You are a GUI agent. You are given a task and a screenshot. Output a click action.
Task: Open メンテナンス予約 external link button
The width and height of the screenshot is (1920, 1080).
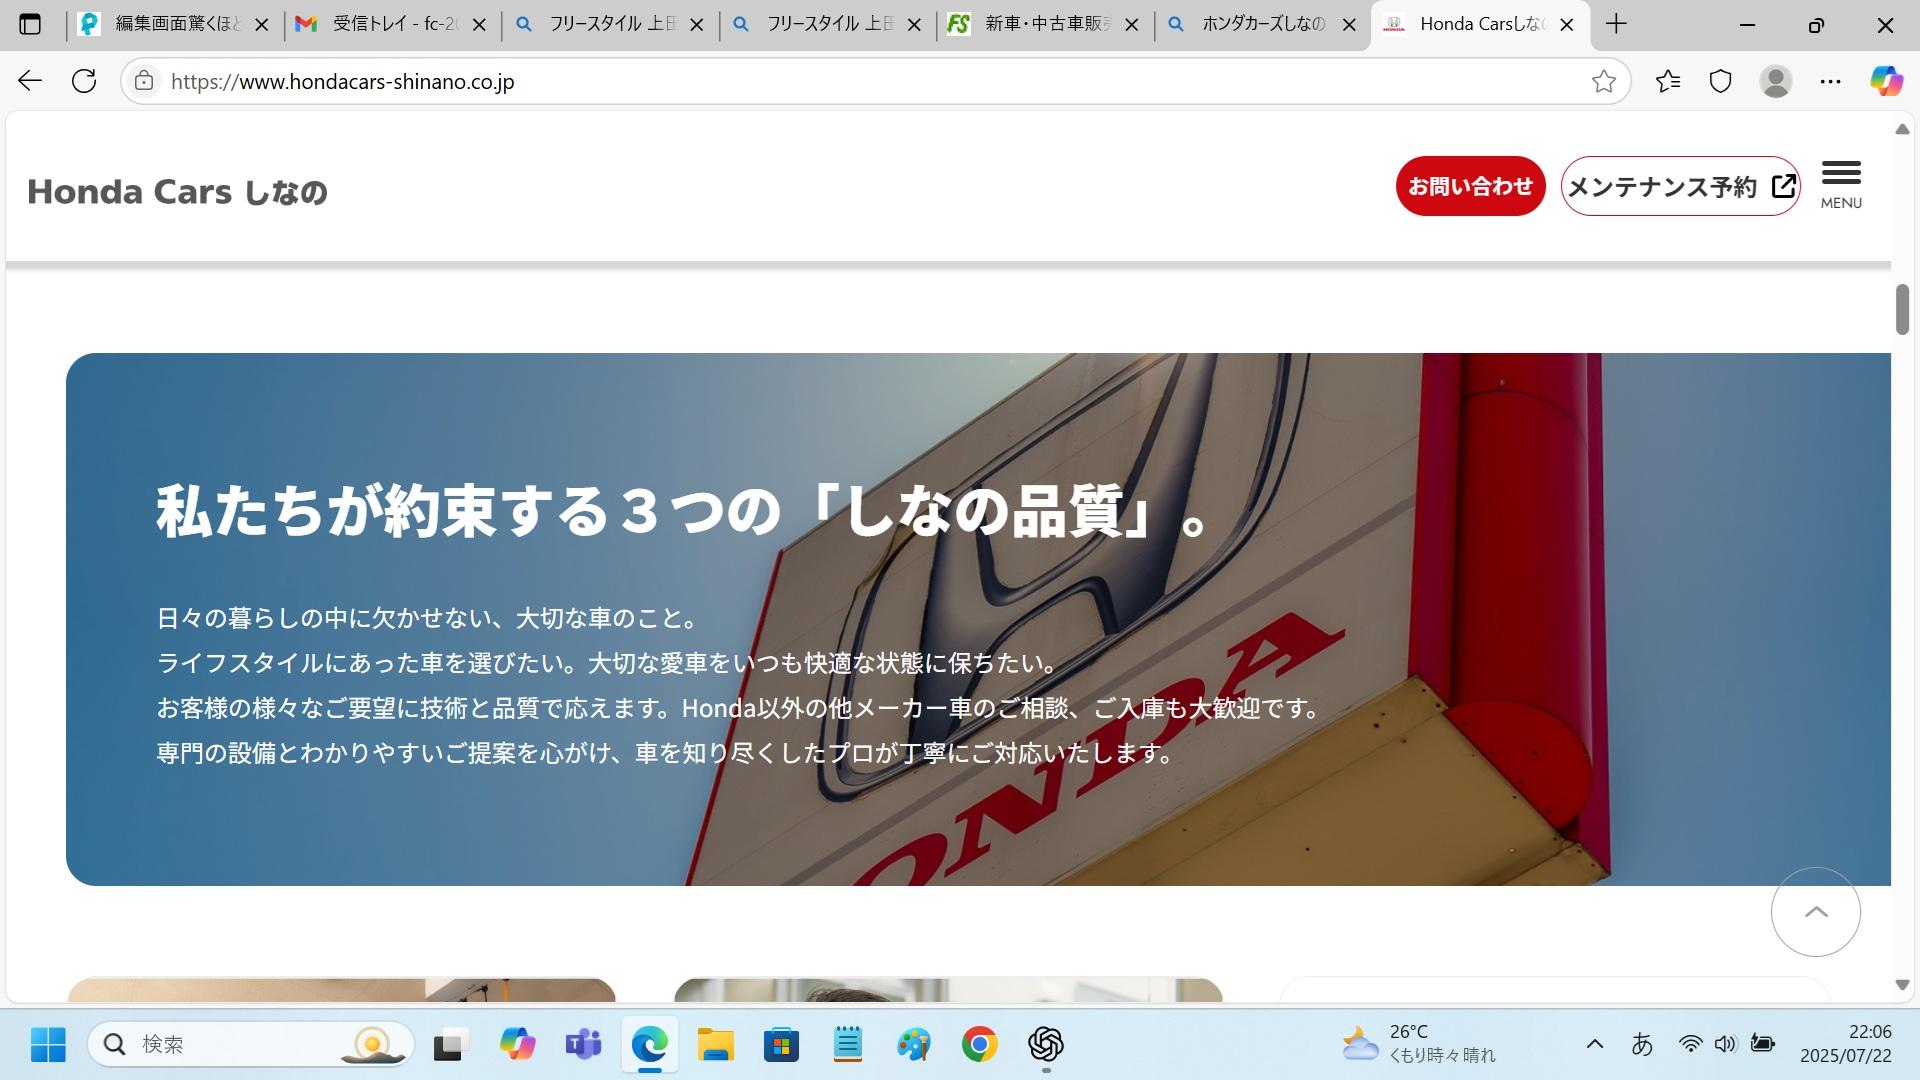point(1681,186)
